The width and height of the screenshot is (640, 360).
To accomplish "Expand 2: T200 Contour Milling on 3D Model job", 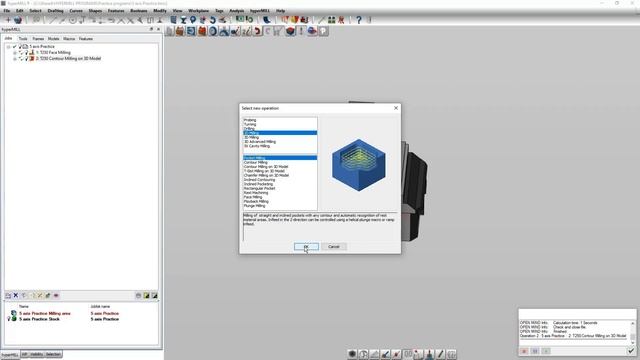I will [15, 59].
